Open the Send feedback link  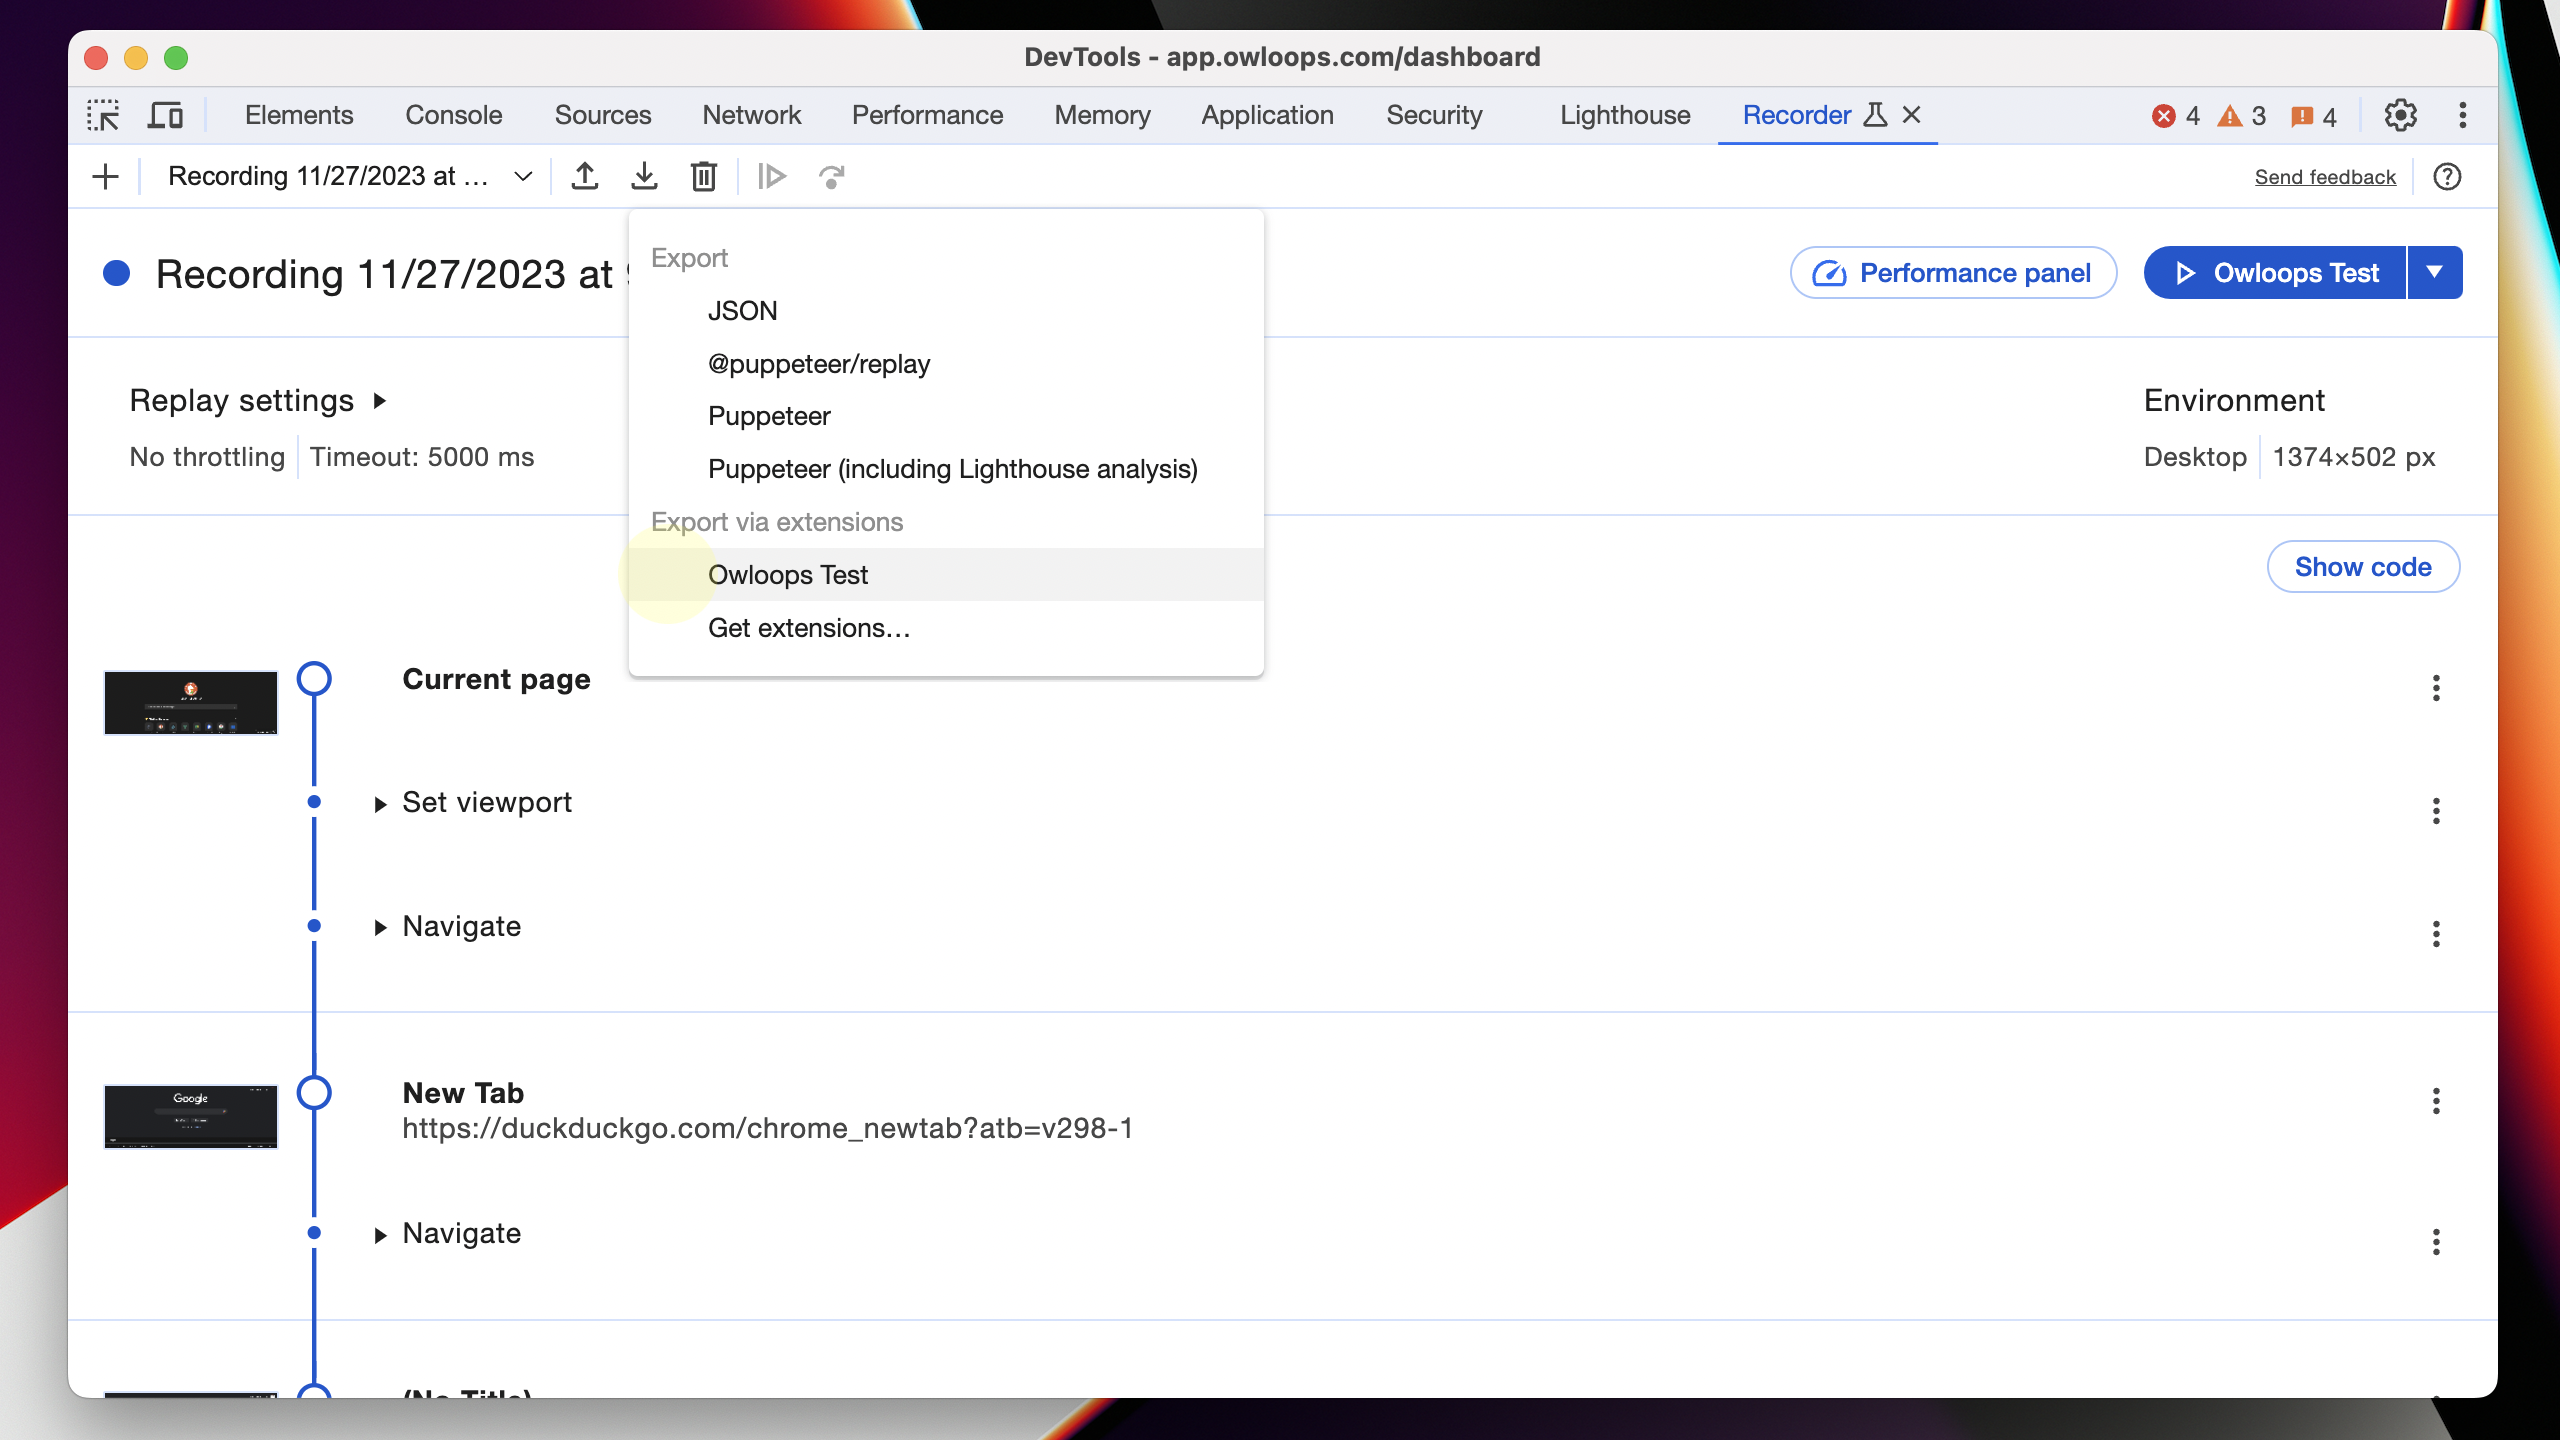click(x=2325, y=177)
